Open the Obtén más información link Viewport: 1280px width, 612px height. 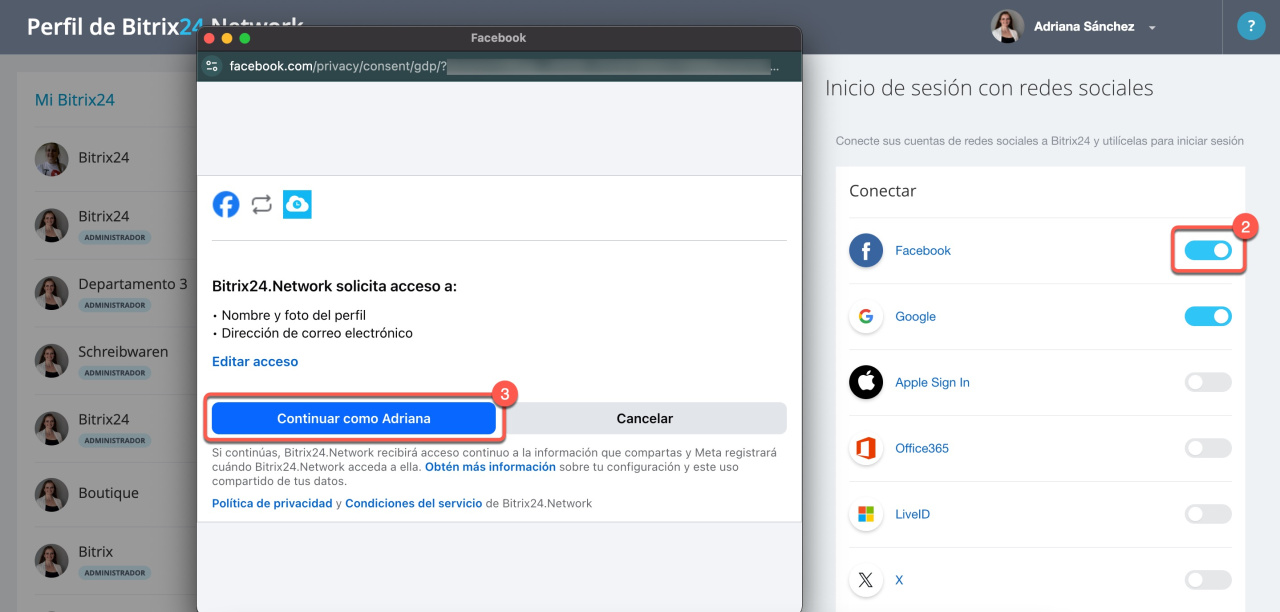pos(490,467)
